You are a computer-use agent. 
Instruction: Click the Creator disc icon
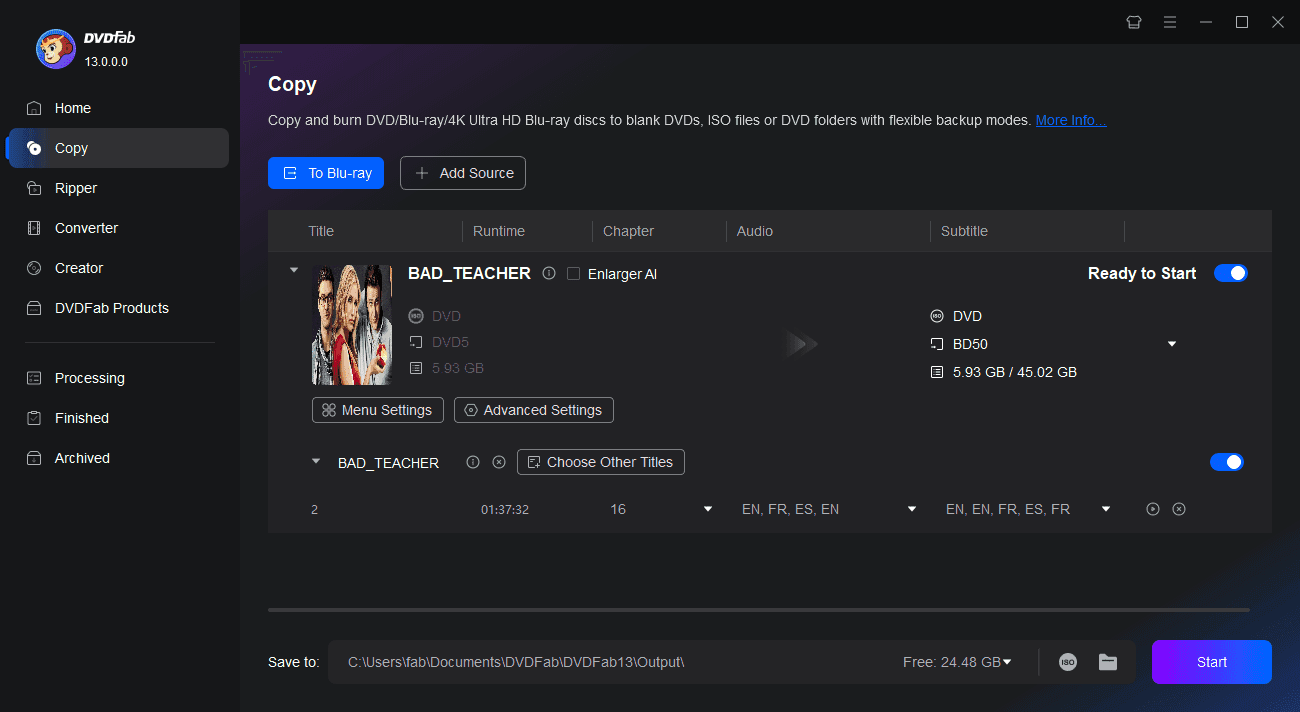pyautogui.click(x=35, y=268)
